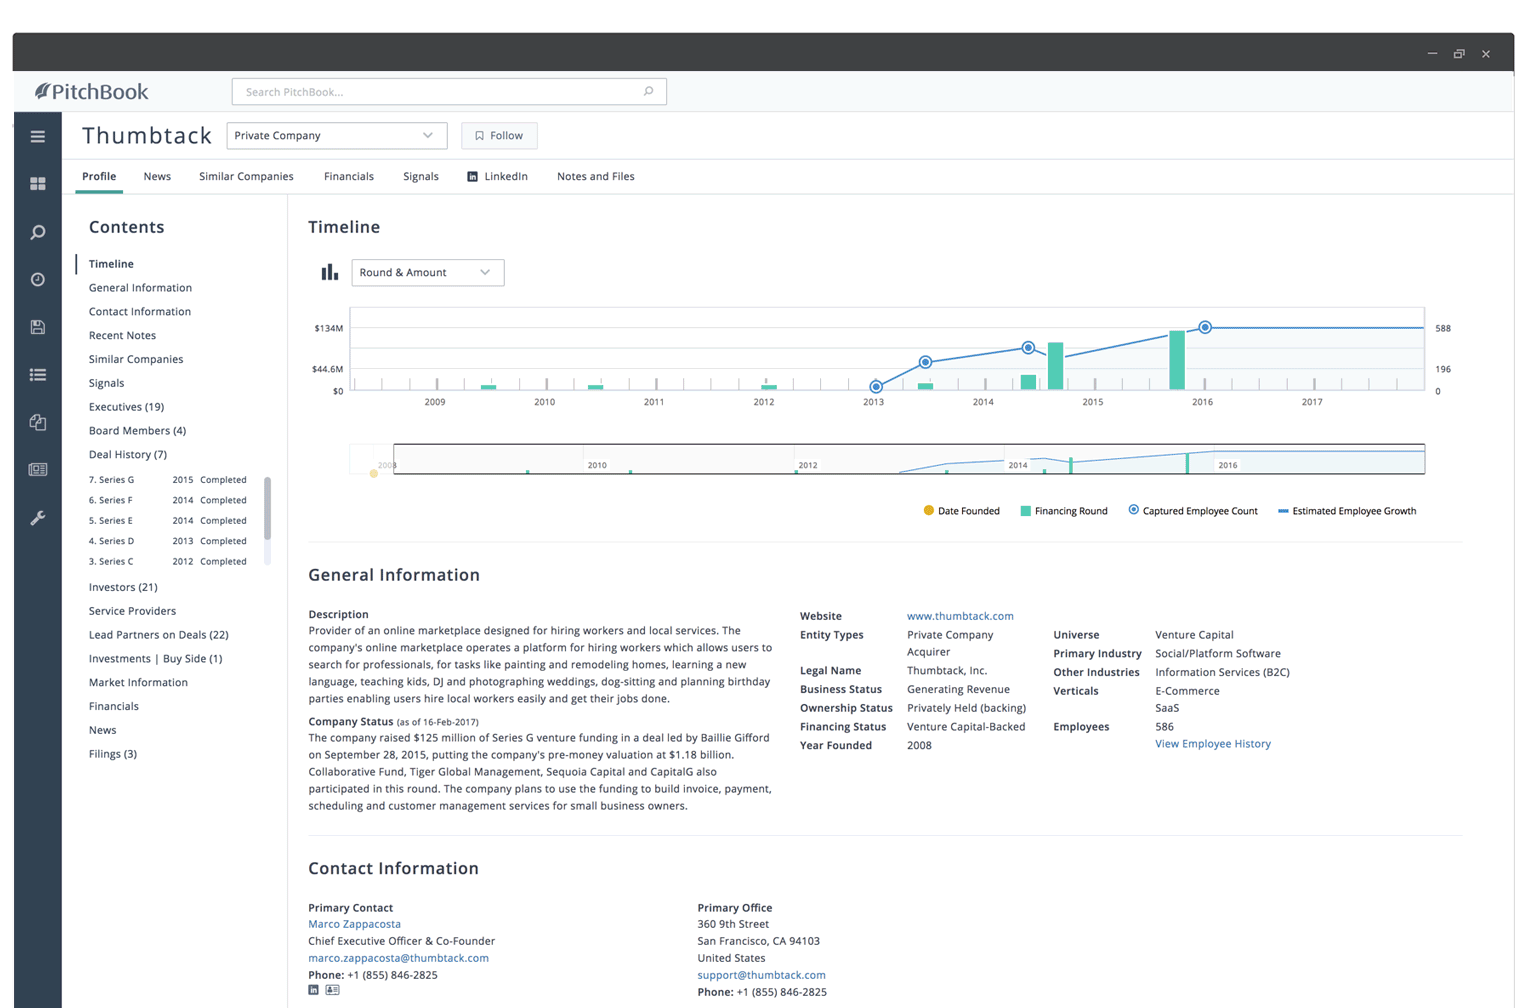
Task: Open Investments | Buy Side (1)
Action: coord(155,659)
